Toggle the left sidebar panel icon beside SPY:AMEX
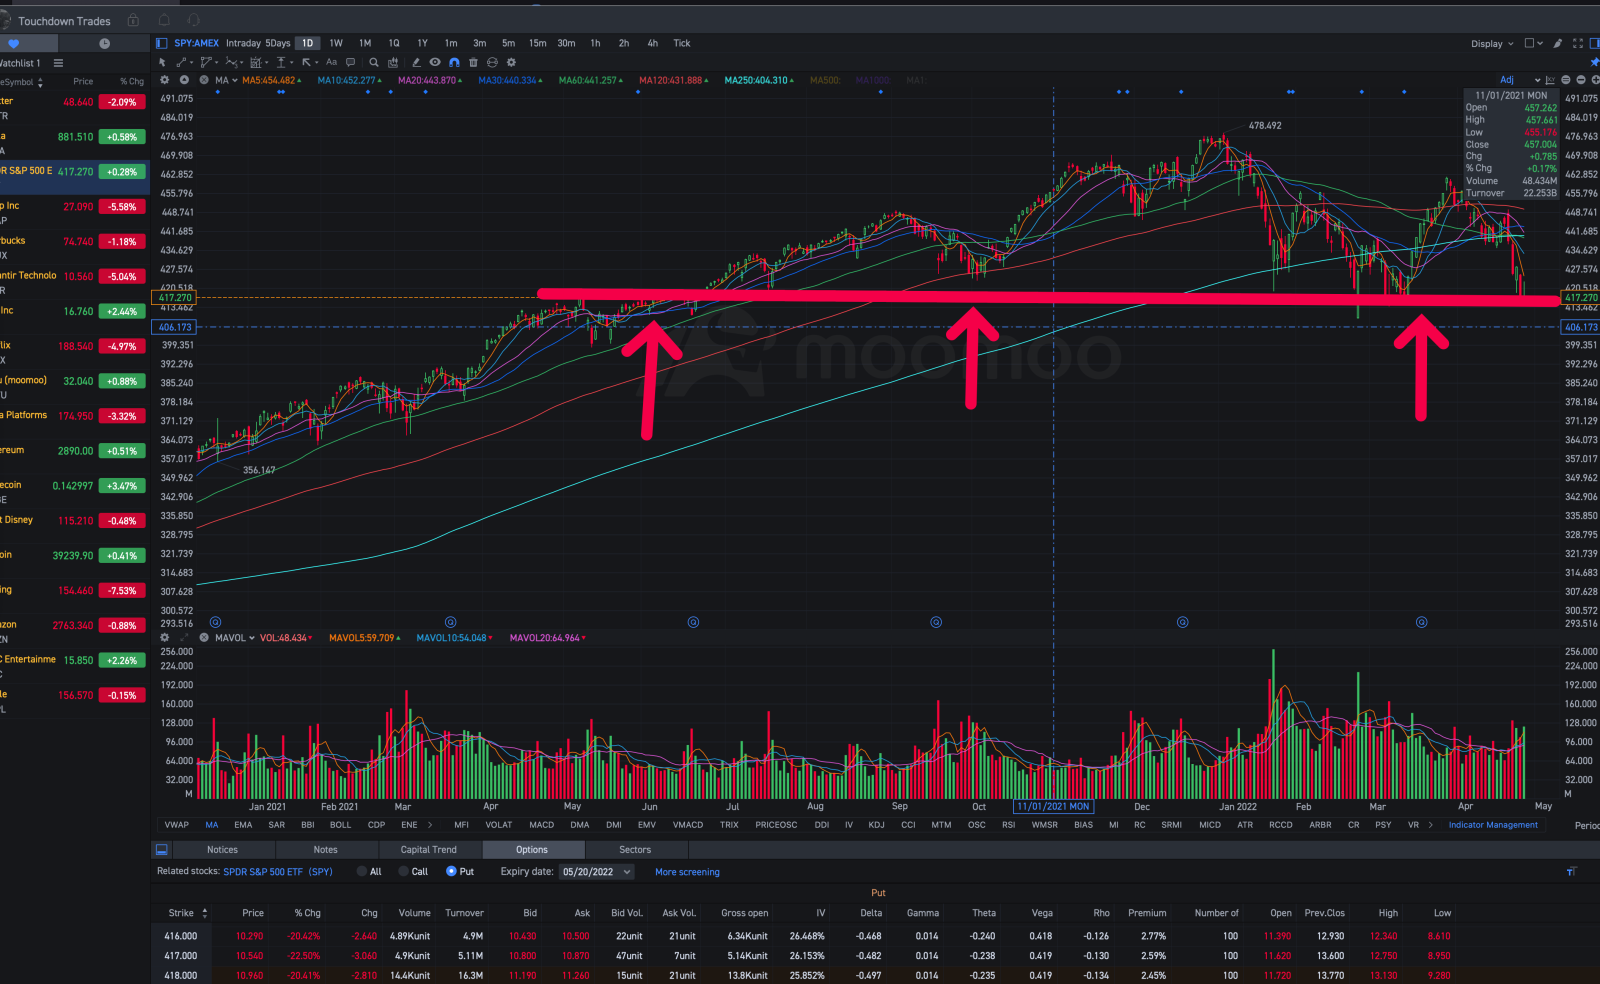This screenshot has height=984, width=1600. click(162, 43)
